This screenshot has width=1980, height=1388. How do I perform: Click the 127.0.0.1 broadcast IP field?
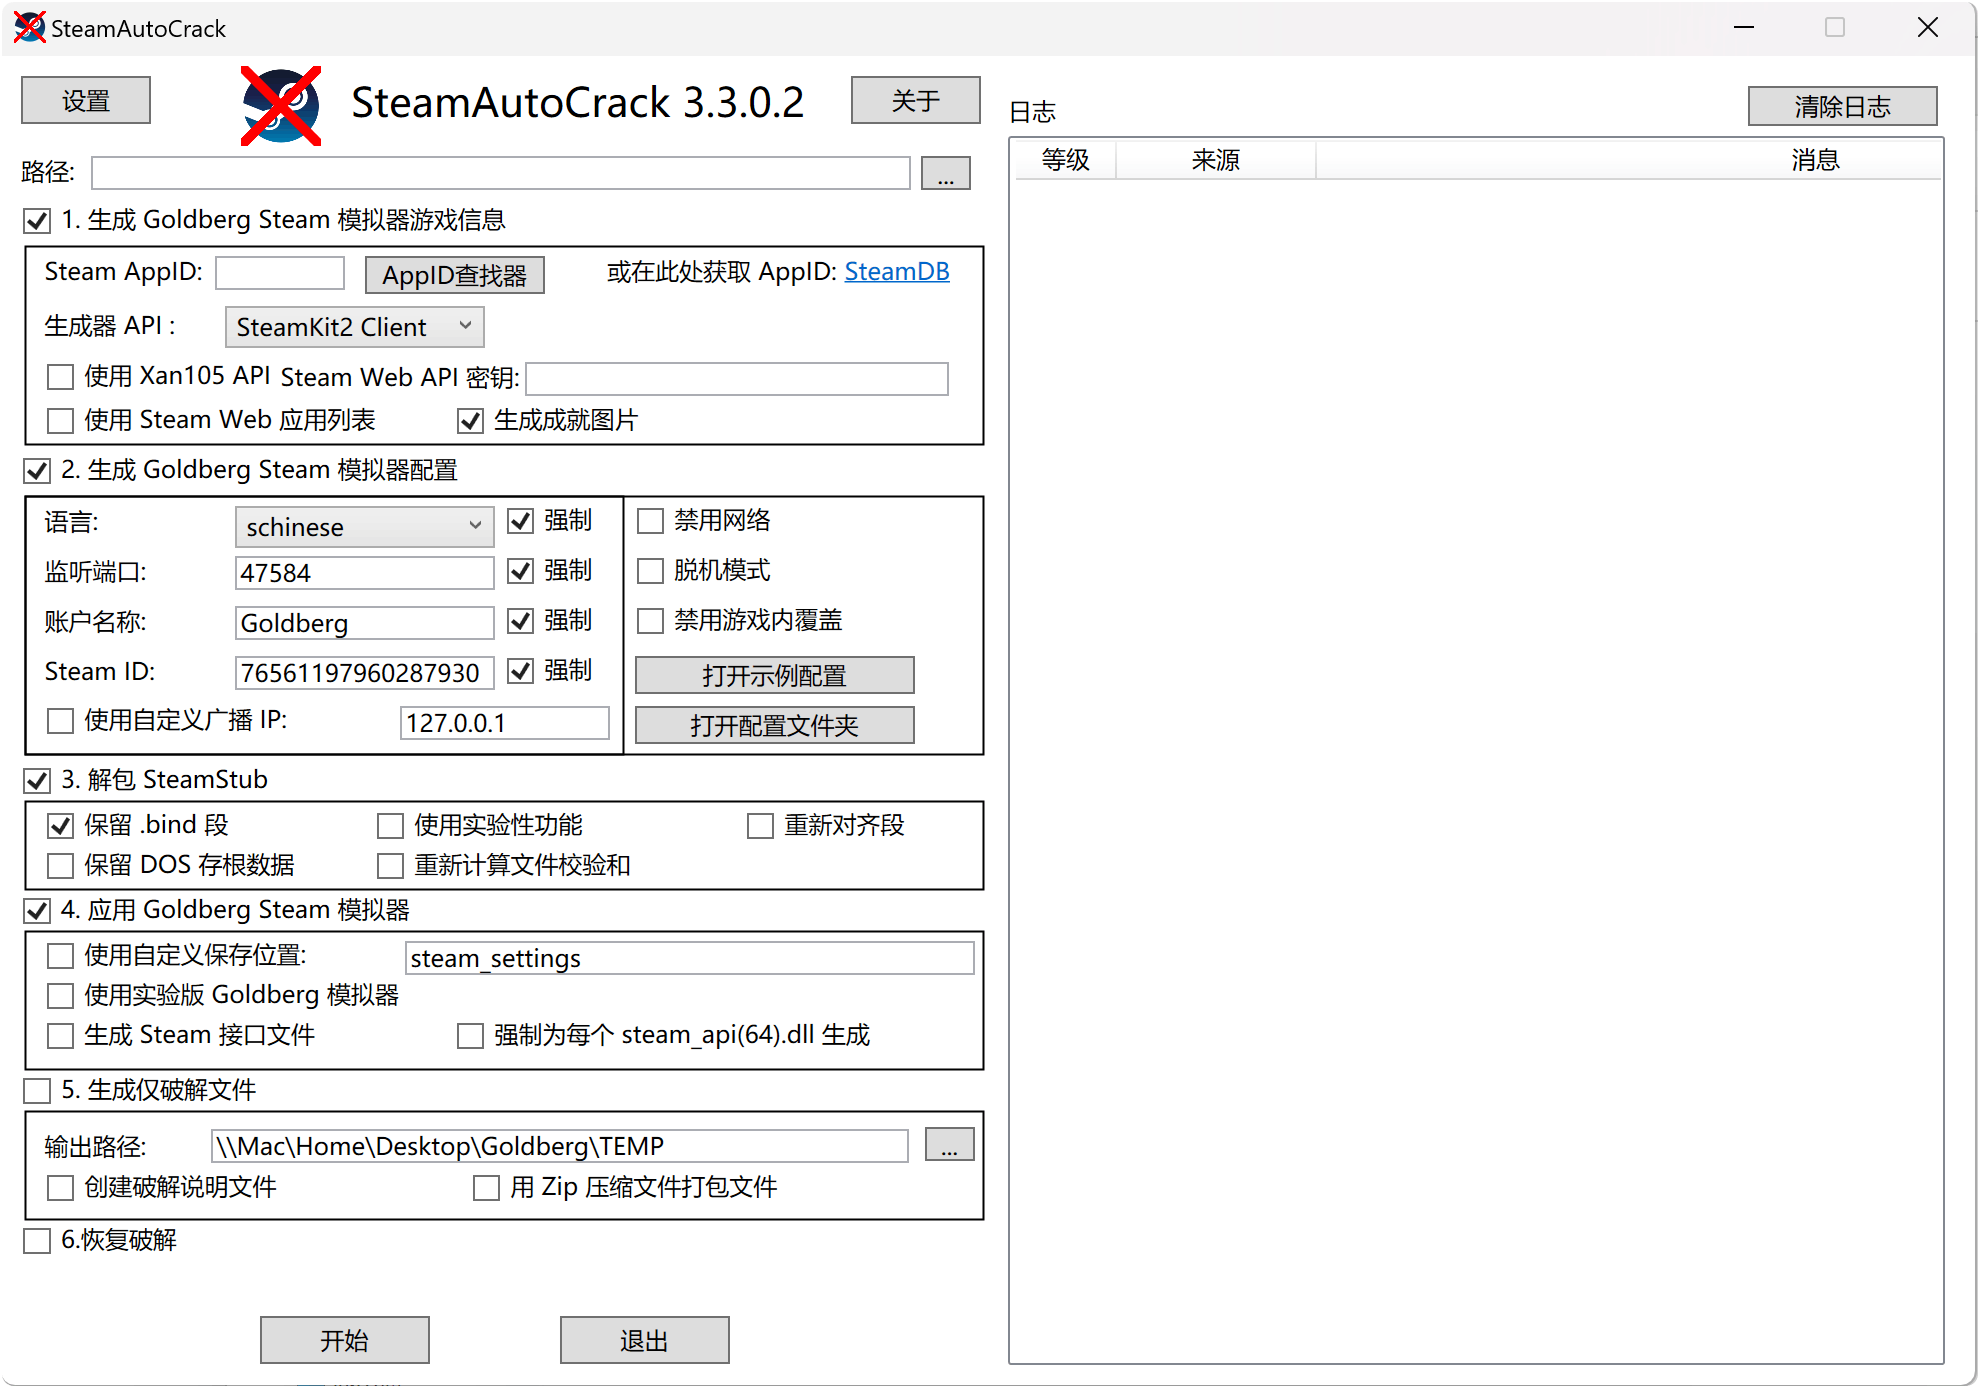click(505, 723)
